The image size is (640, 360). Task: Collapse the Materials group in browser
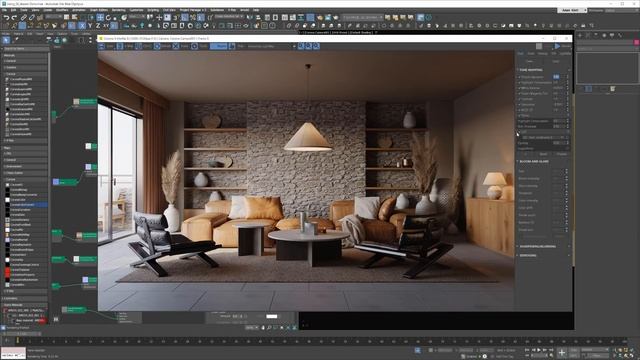tap(24, 55)
